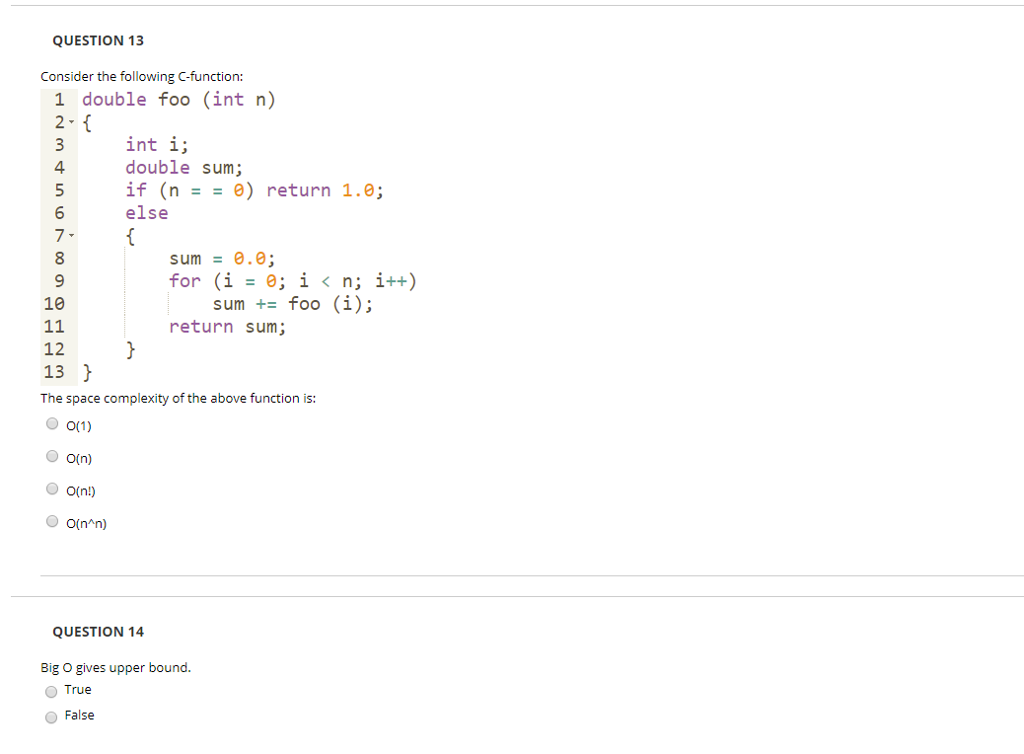
Task: Collapse the inner code block at line 7
Action: click(x=72, y=235)
